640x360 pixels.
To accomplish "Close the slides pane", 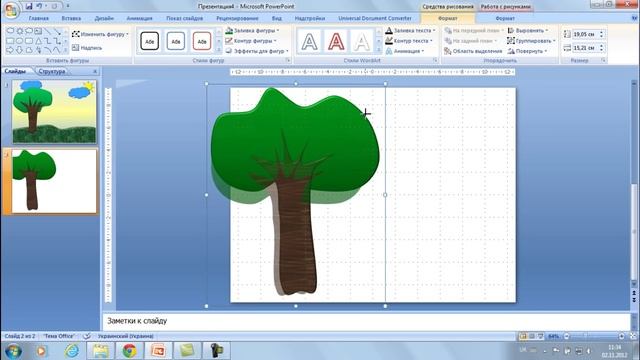I will click(x=95, y=71).
